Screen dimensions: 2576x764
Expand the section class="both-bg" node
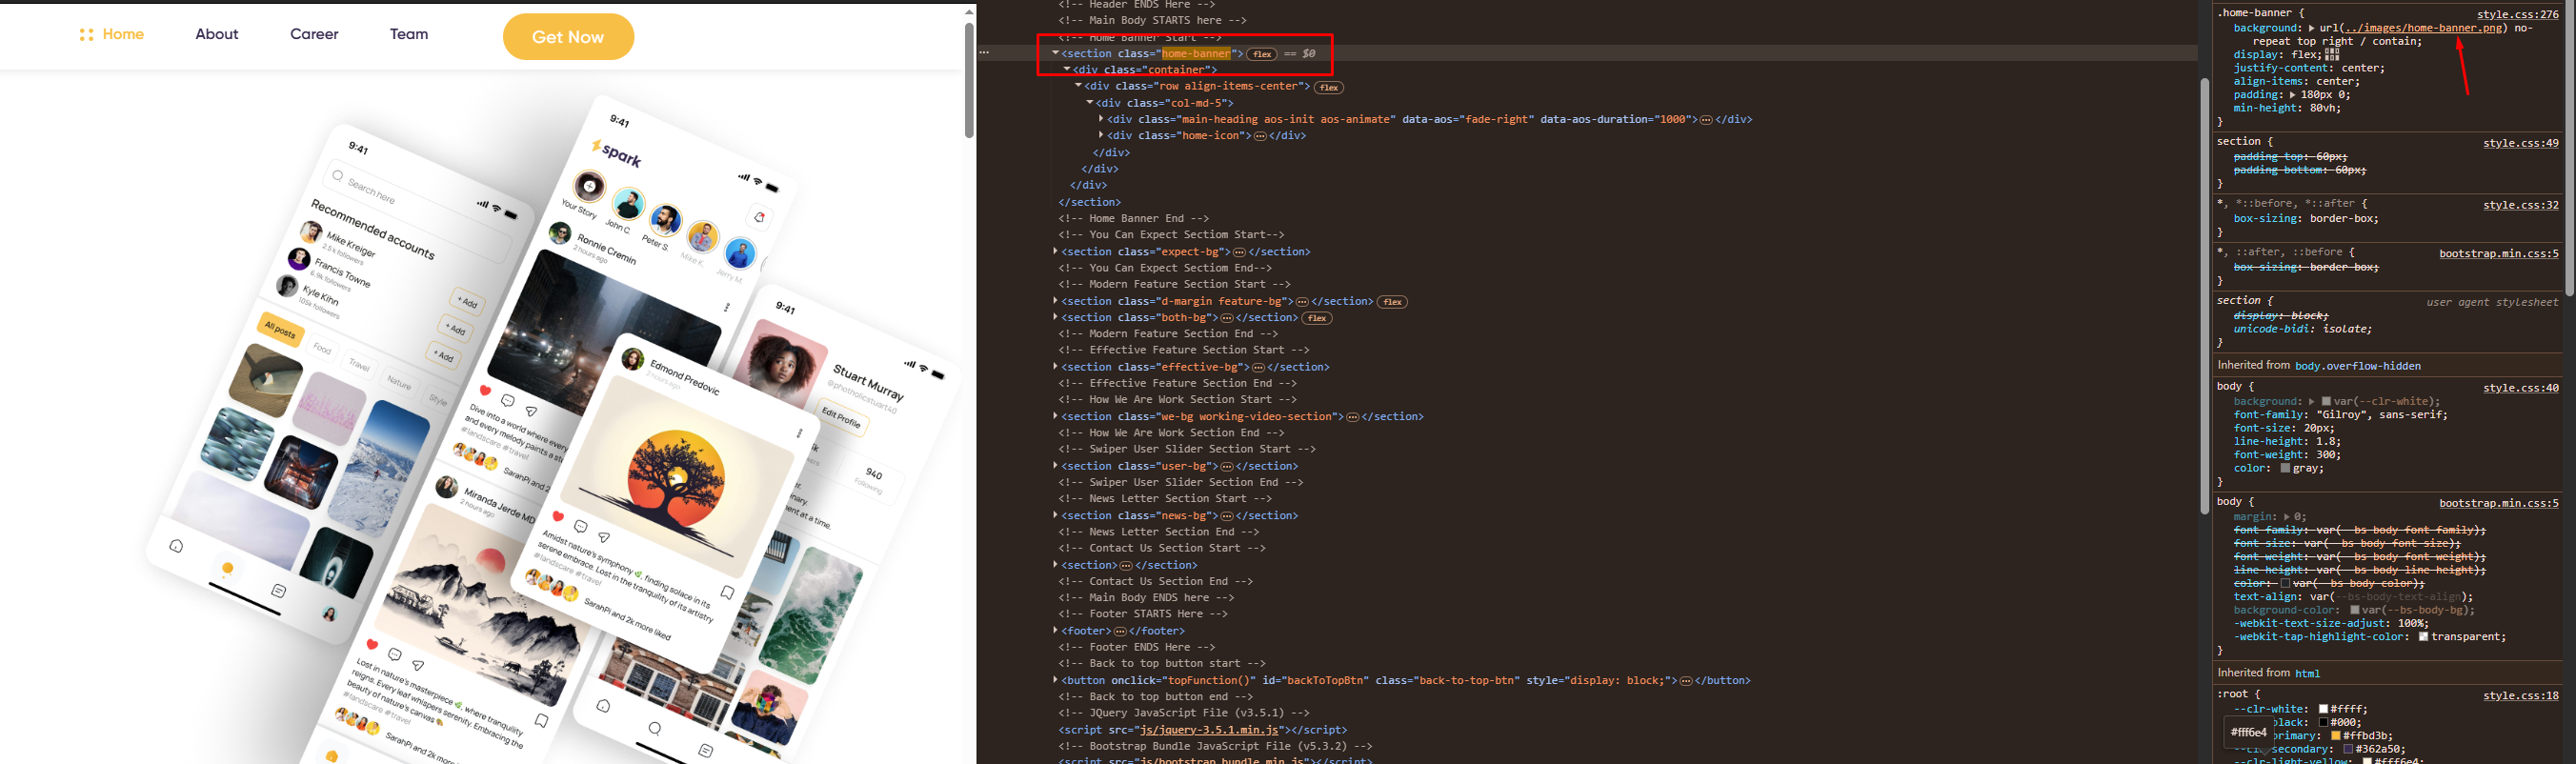click(1055, 317)
